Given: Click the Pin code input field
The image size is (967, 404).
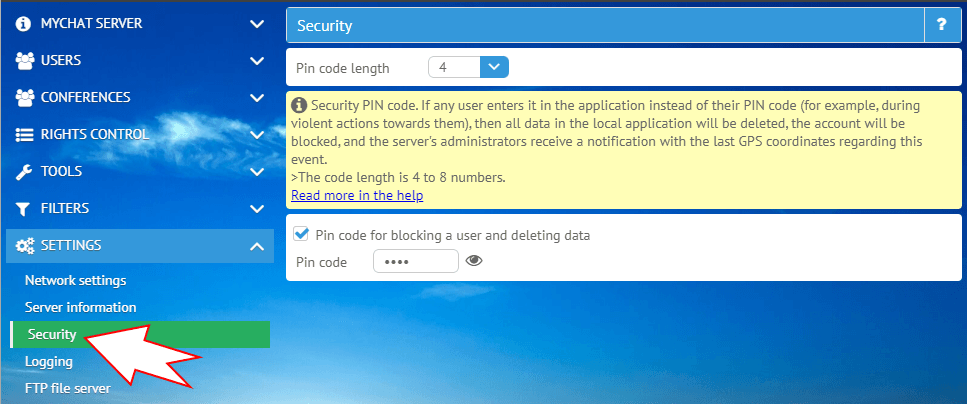Looking at the screenshot, I should point(415,261).
